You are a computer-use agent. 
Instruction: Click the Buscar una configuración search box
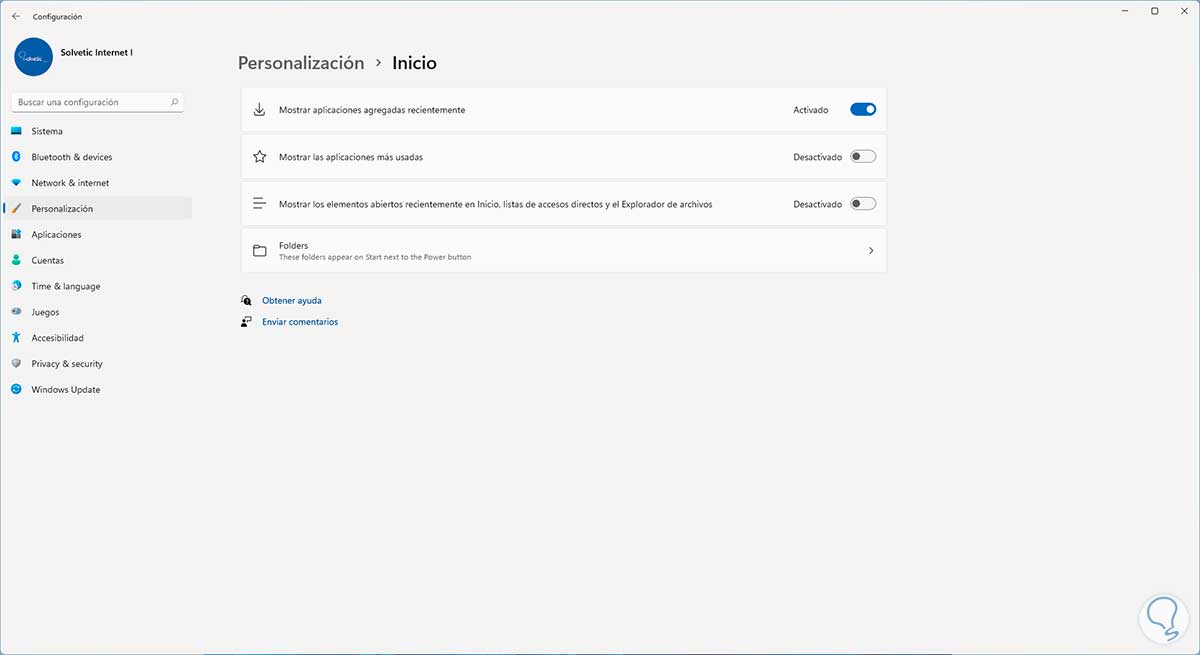point(92,102)
